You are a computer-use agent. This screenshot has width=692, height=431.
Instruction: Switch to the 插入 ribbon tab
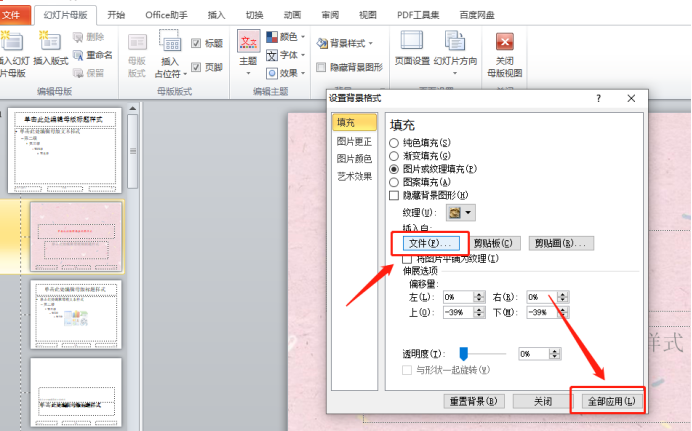(216, 15)
